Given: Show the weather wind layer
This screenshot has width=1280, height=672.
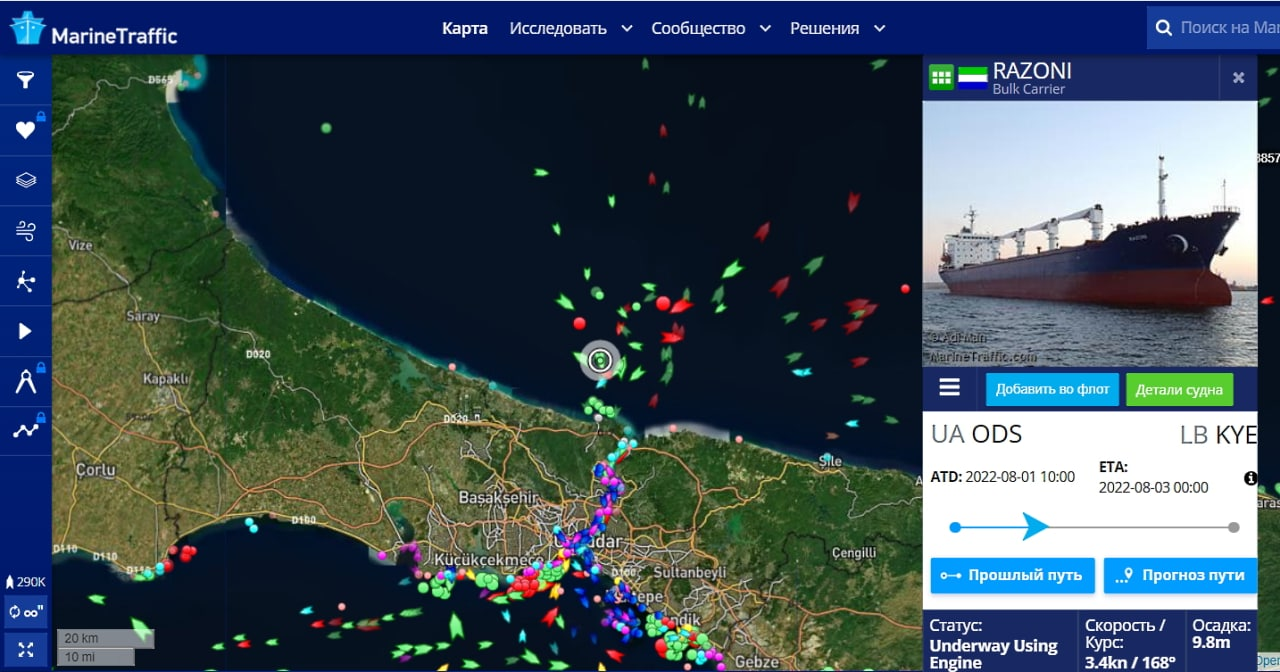Looking at the screenshot, I should [25, 231].
